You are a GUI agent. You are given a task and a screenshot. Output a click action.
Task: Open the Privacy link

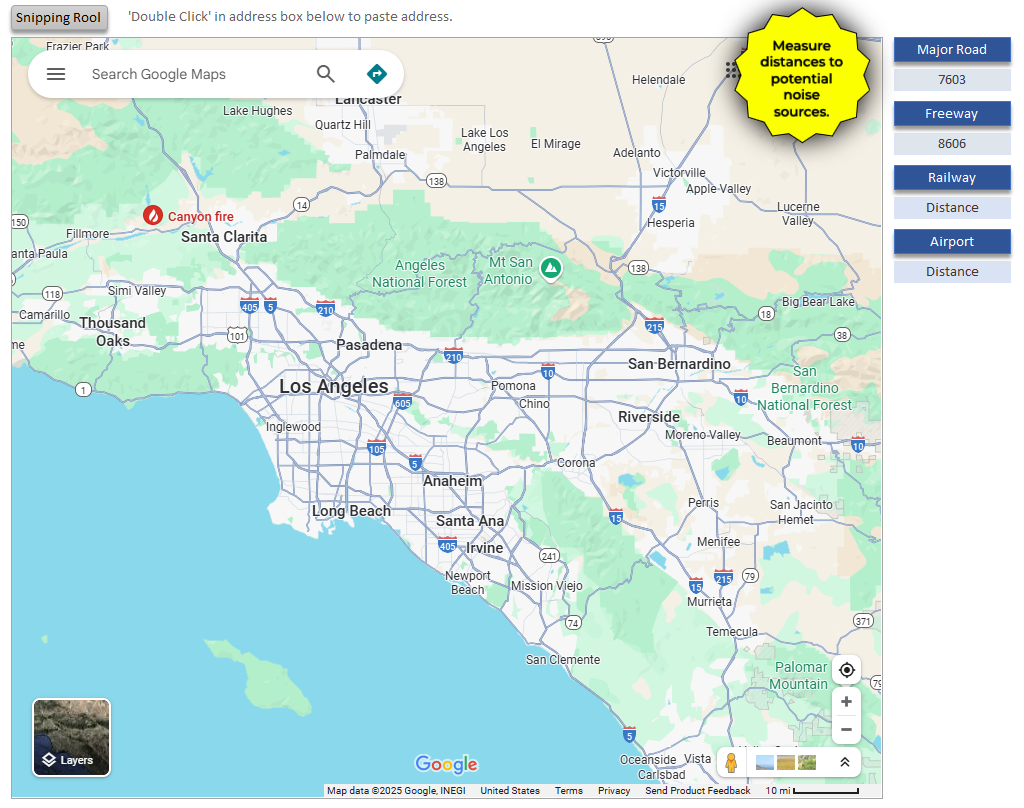coord(614,790)
